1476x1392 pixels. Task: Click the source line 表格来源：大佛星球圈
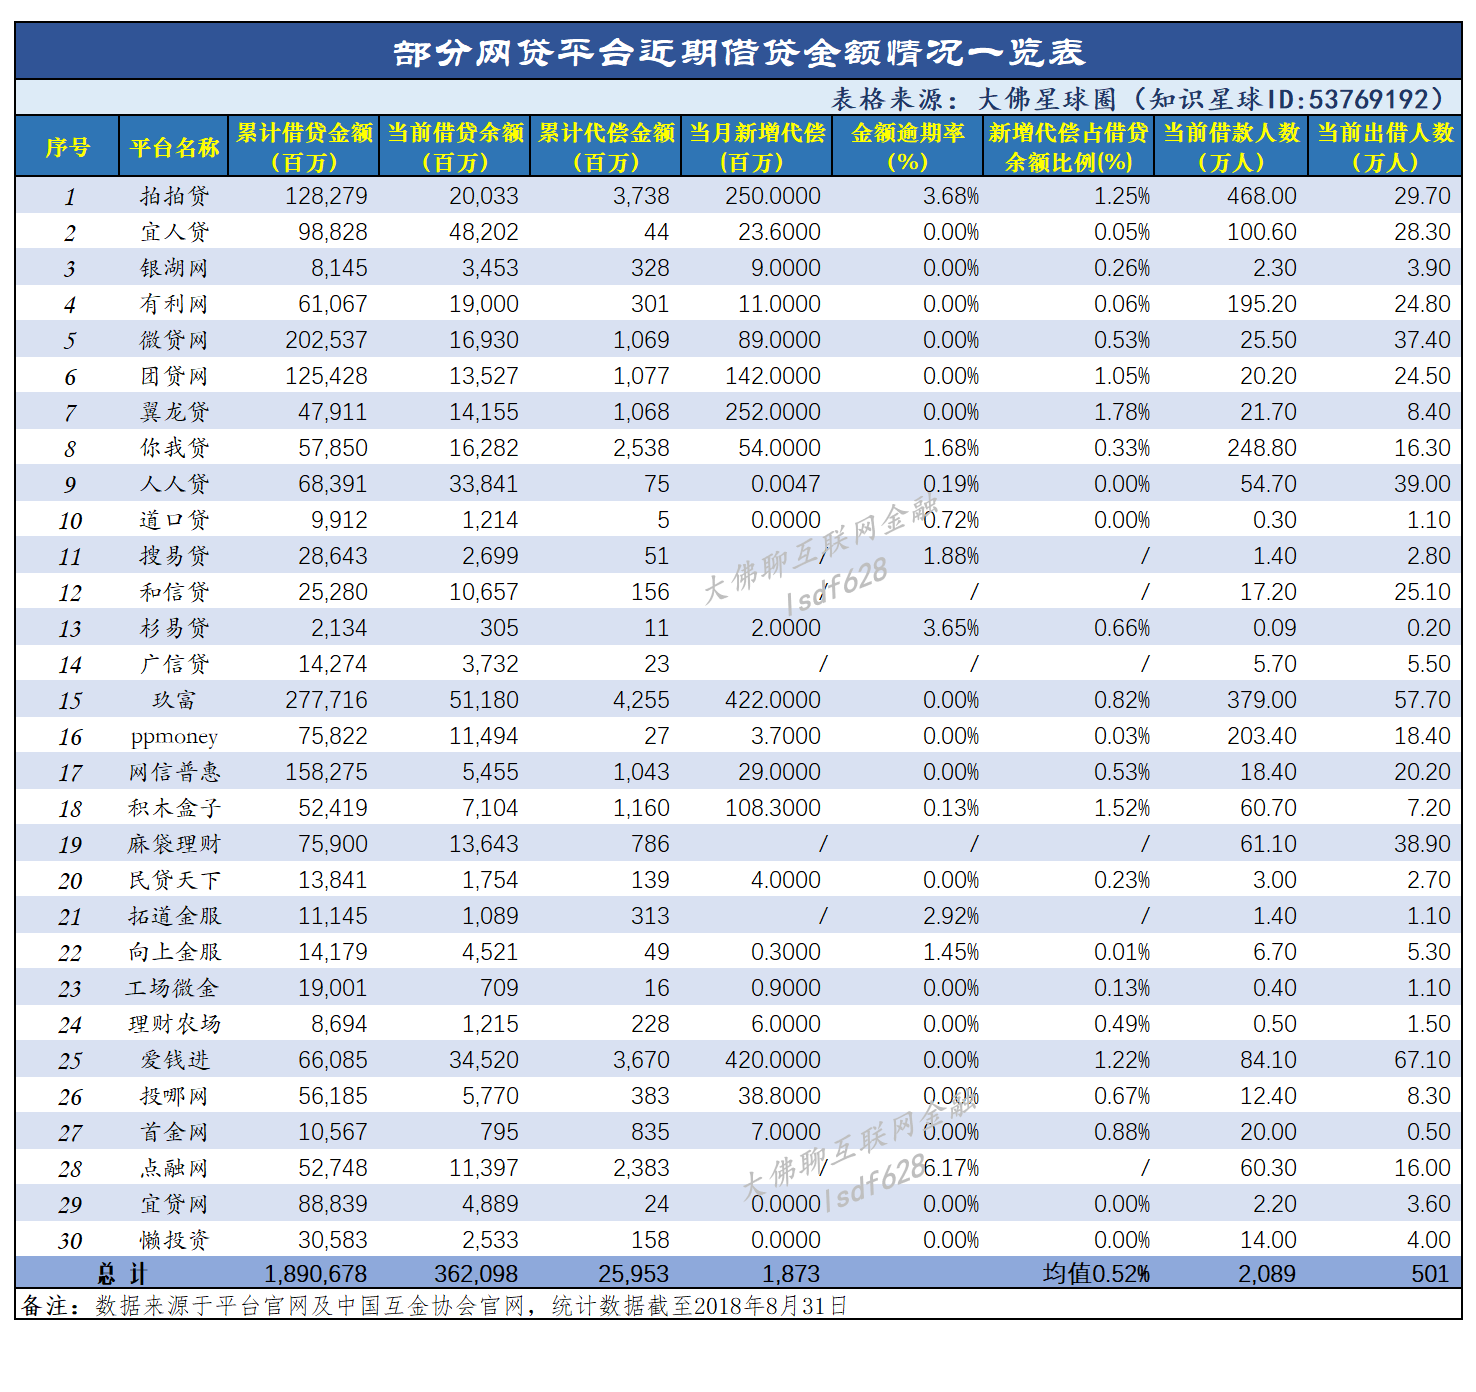click(1138, 99)
